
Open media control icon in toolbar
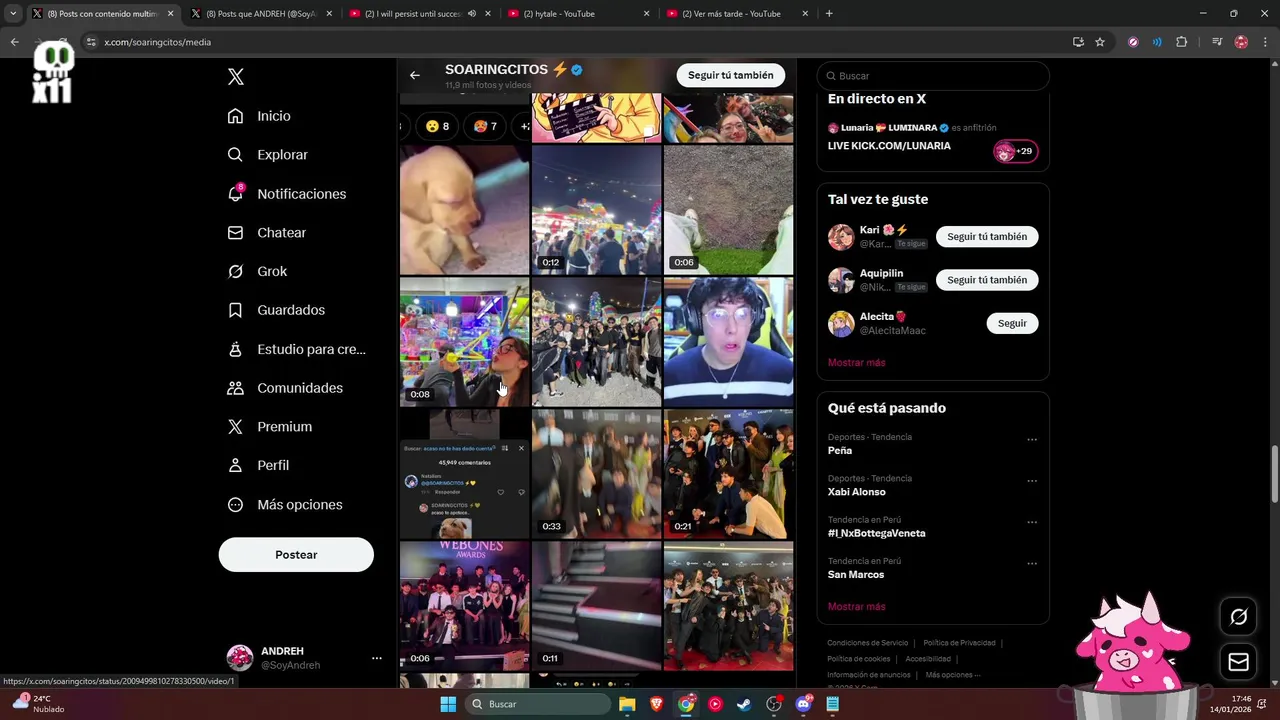click(1217, 42)
